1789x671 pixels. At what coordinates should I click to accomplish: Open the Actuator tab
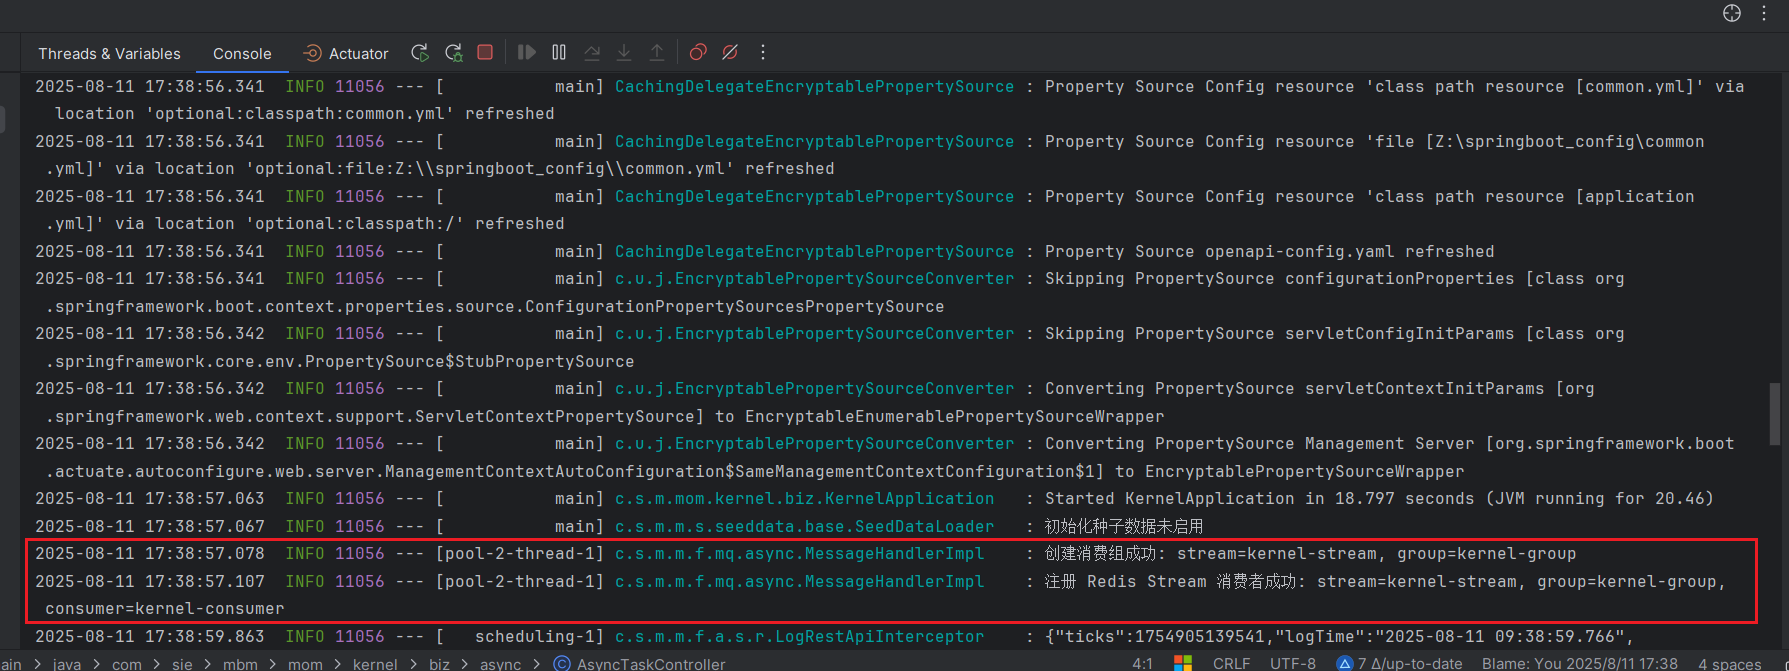[346, 54]
